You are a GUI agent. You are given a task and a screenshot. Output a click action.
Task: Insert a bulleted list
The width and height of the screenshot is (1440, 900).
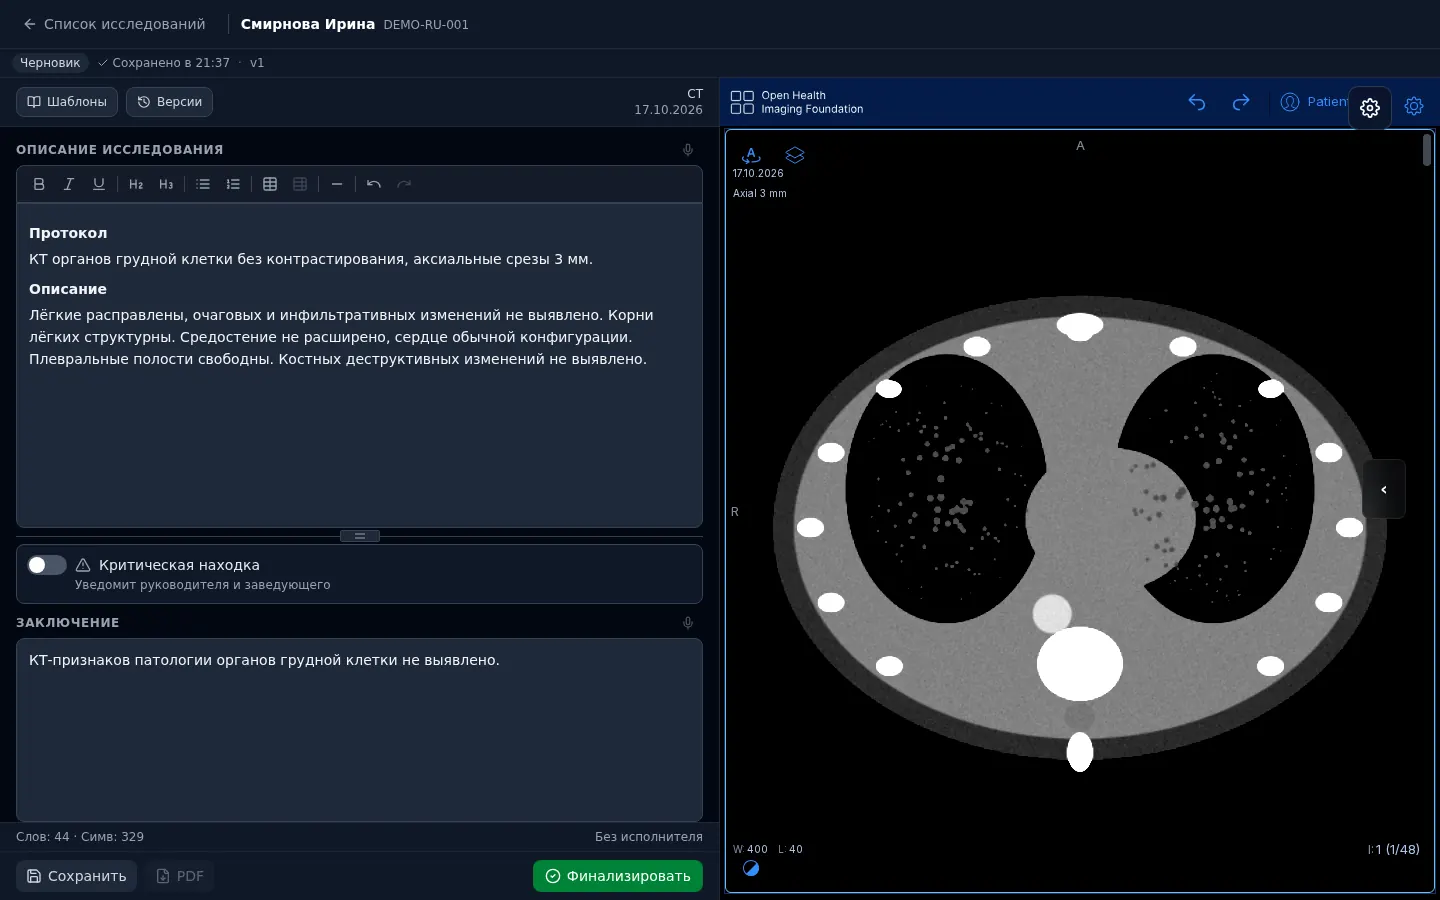(203, 184)
